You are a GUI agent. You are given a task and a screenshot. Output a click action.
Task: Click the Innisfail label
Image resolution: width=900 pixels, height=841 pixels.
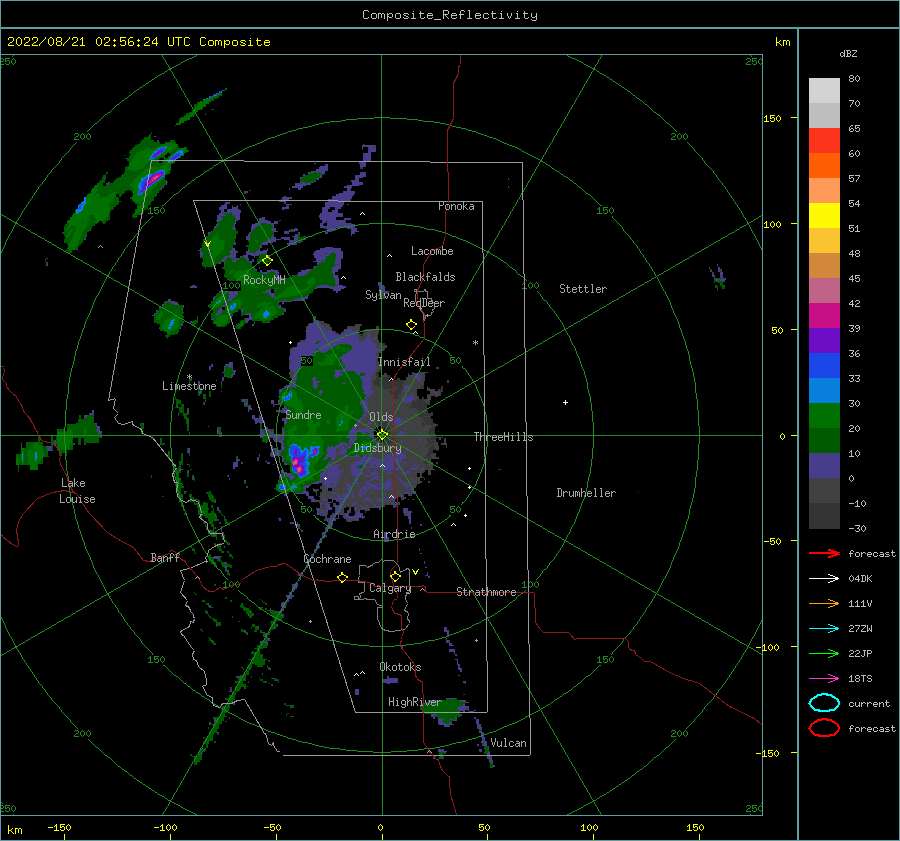click(x=404, y=362)
